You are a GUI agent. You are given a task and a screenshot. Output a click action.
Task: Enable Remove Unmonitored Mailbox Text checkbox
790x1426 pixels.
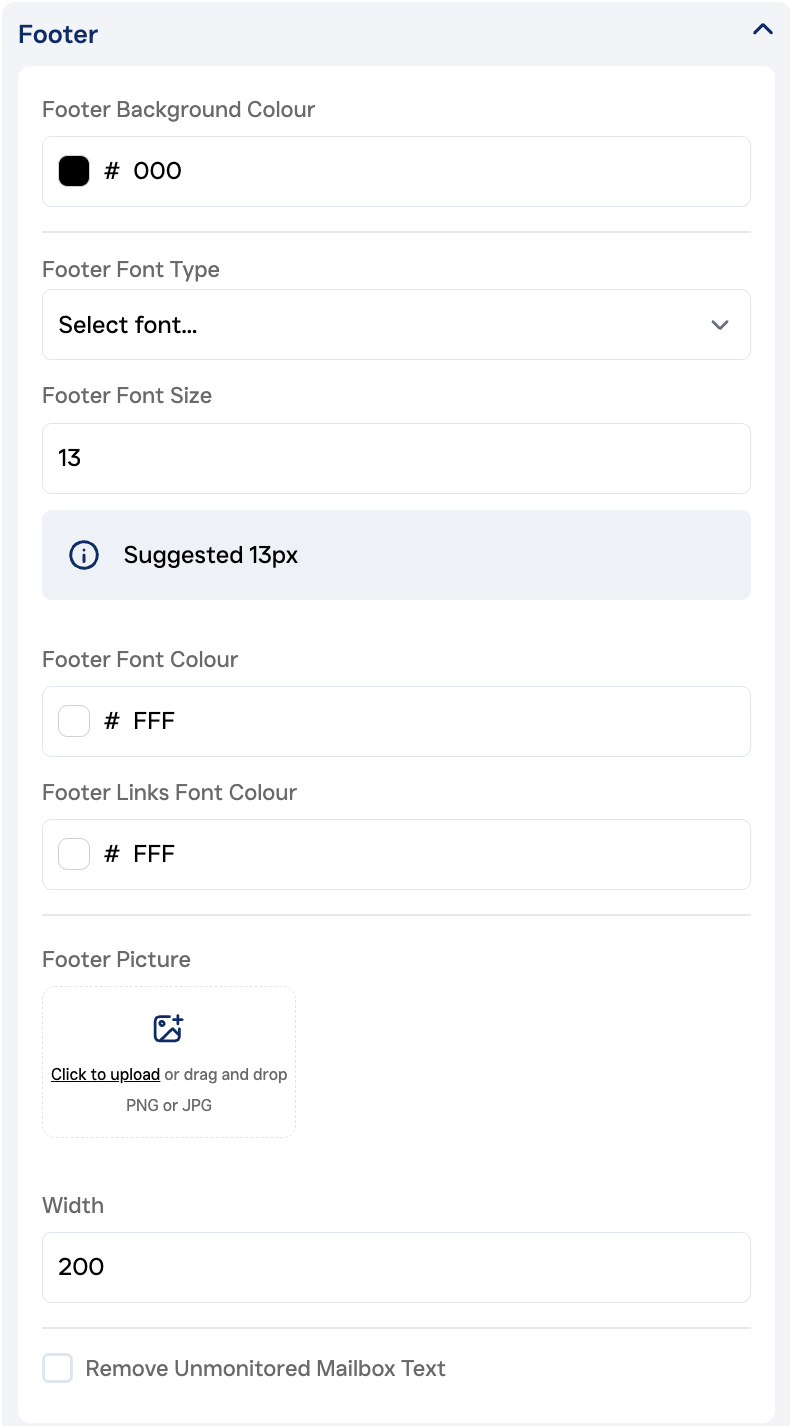pyautogui.click(x=58, y=1368)
